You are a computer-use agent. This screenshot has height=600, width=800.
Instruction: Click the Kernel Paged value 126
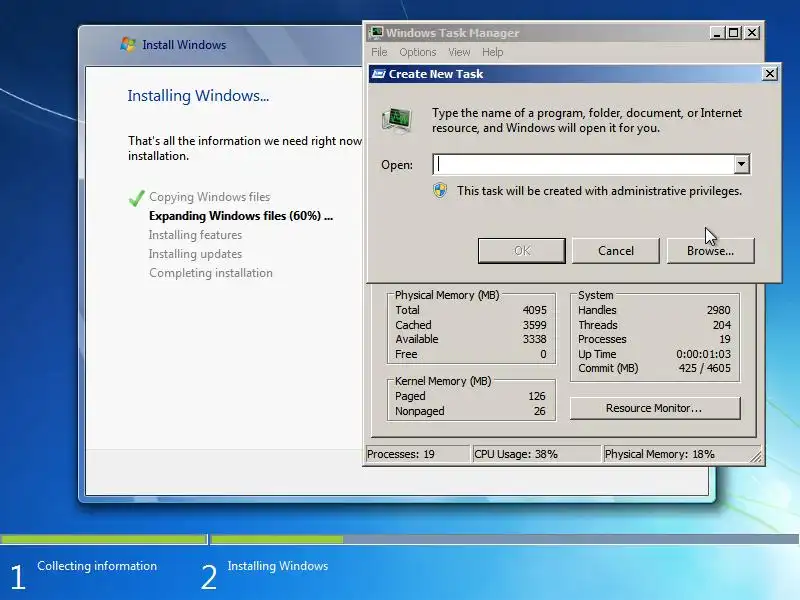click(x=537, y=396)
